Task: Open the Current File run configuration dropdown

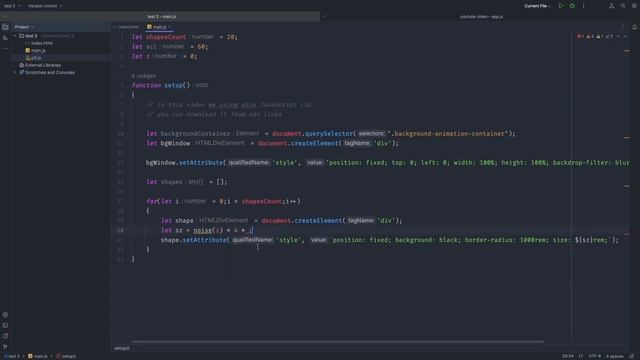Action: (537, 6)
